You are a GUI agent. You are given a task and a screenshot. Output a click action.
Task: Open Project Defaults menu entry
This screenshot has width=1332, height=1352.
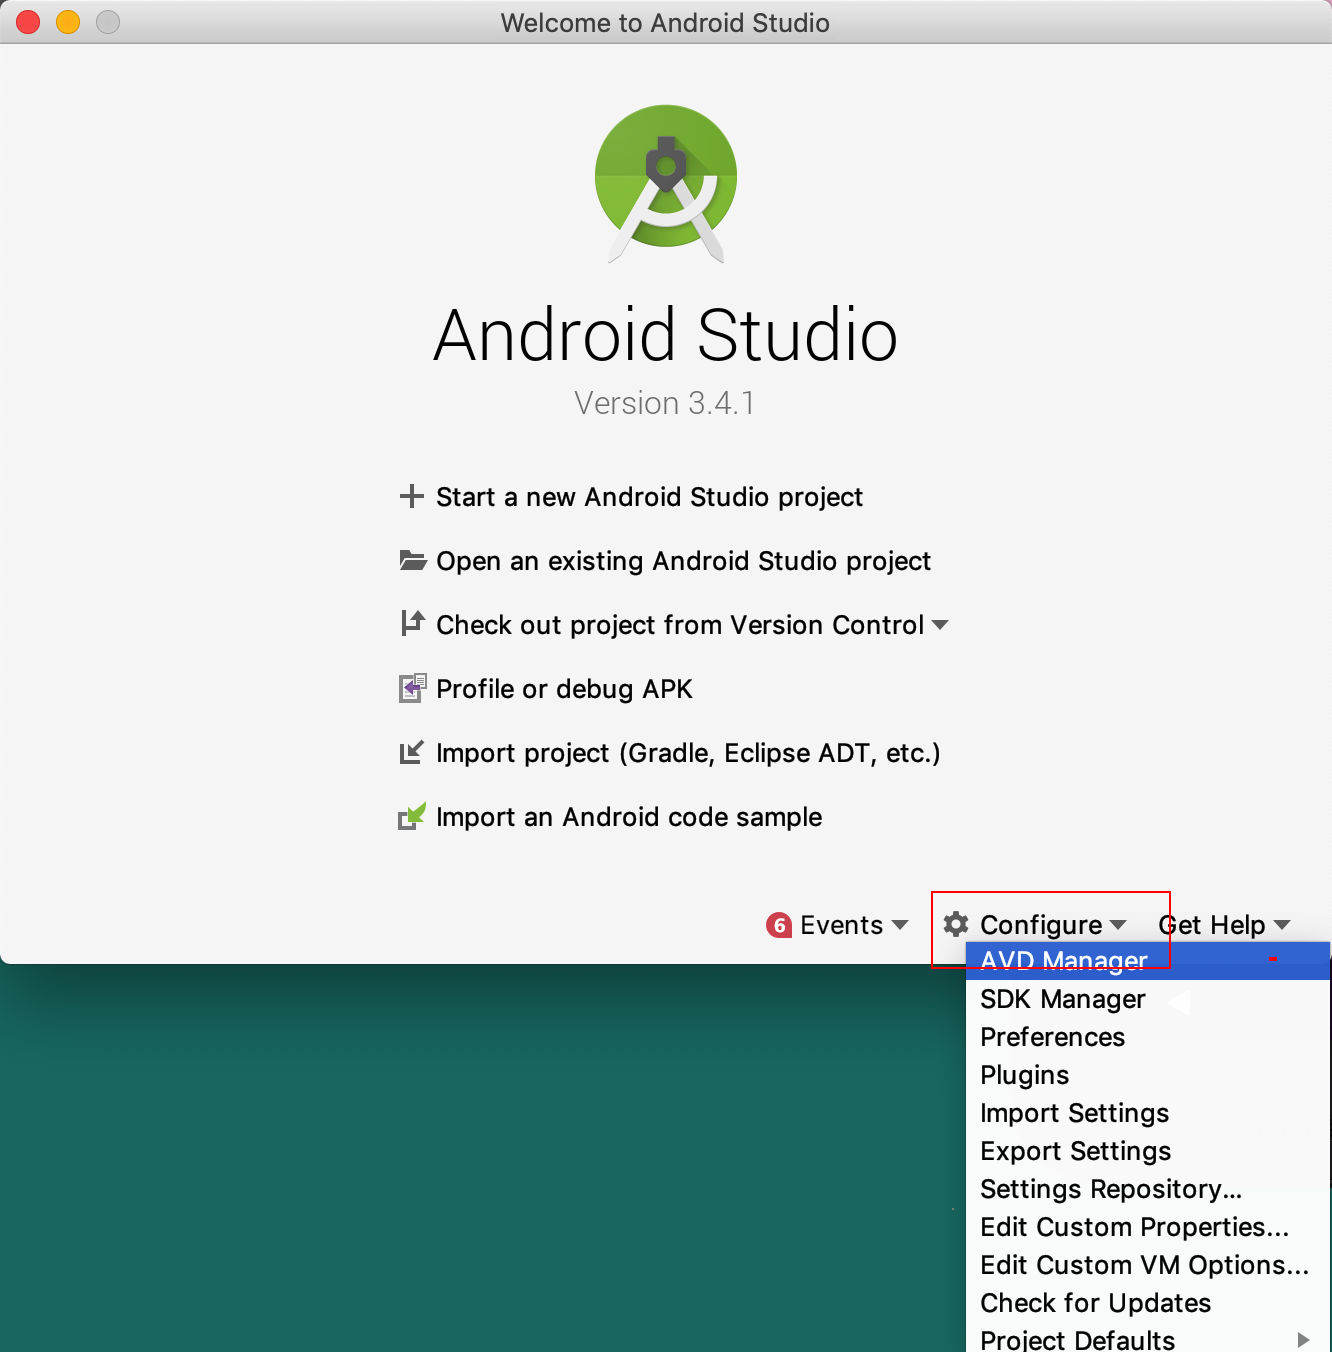click(1148, 1339)
